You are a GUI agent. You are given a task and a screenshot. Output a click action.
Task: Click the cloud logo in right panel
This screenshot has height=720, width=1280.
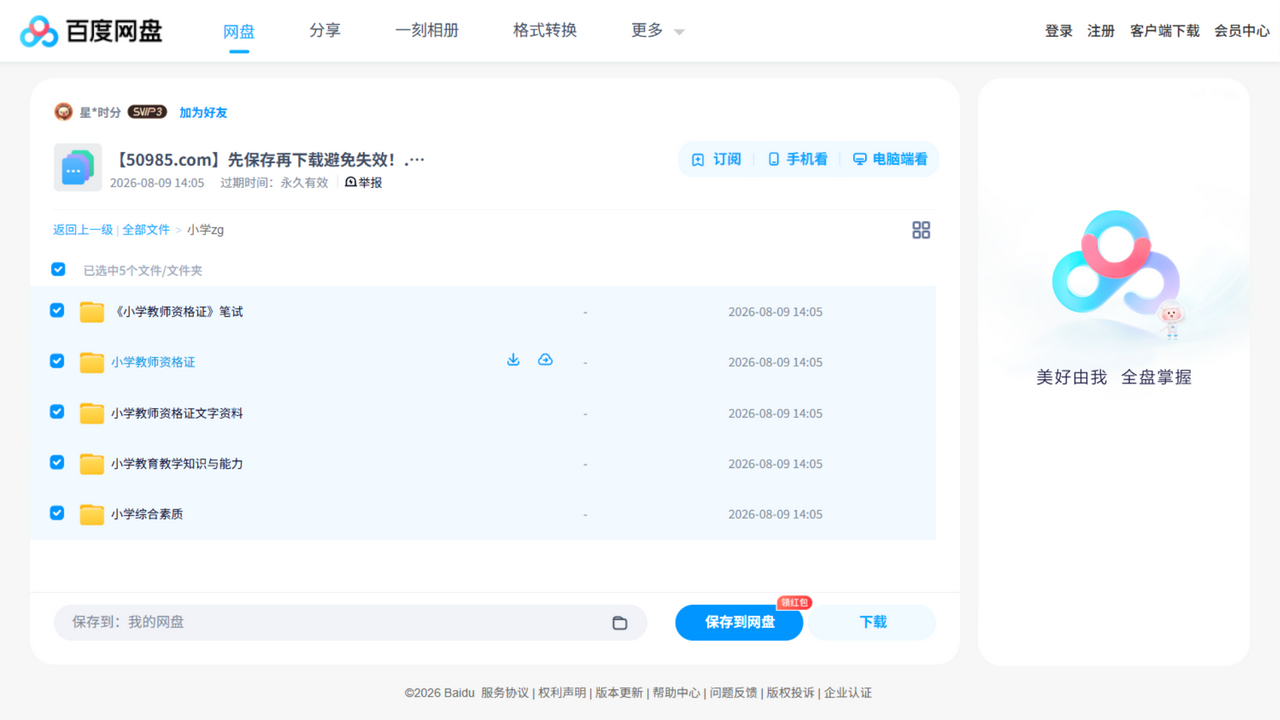(x=1115, y=262)
